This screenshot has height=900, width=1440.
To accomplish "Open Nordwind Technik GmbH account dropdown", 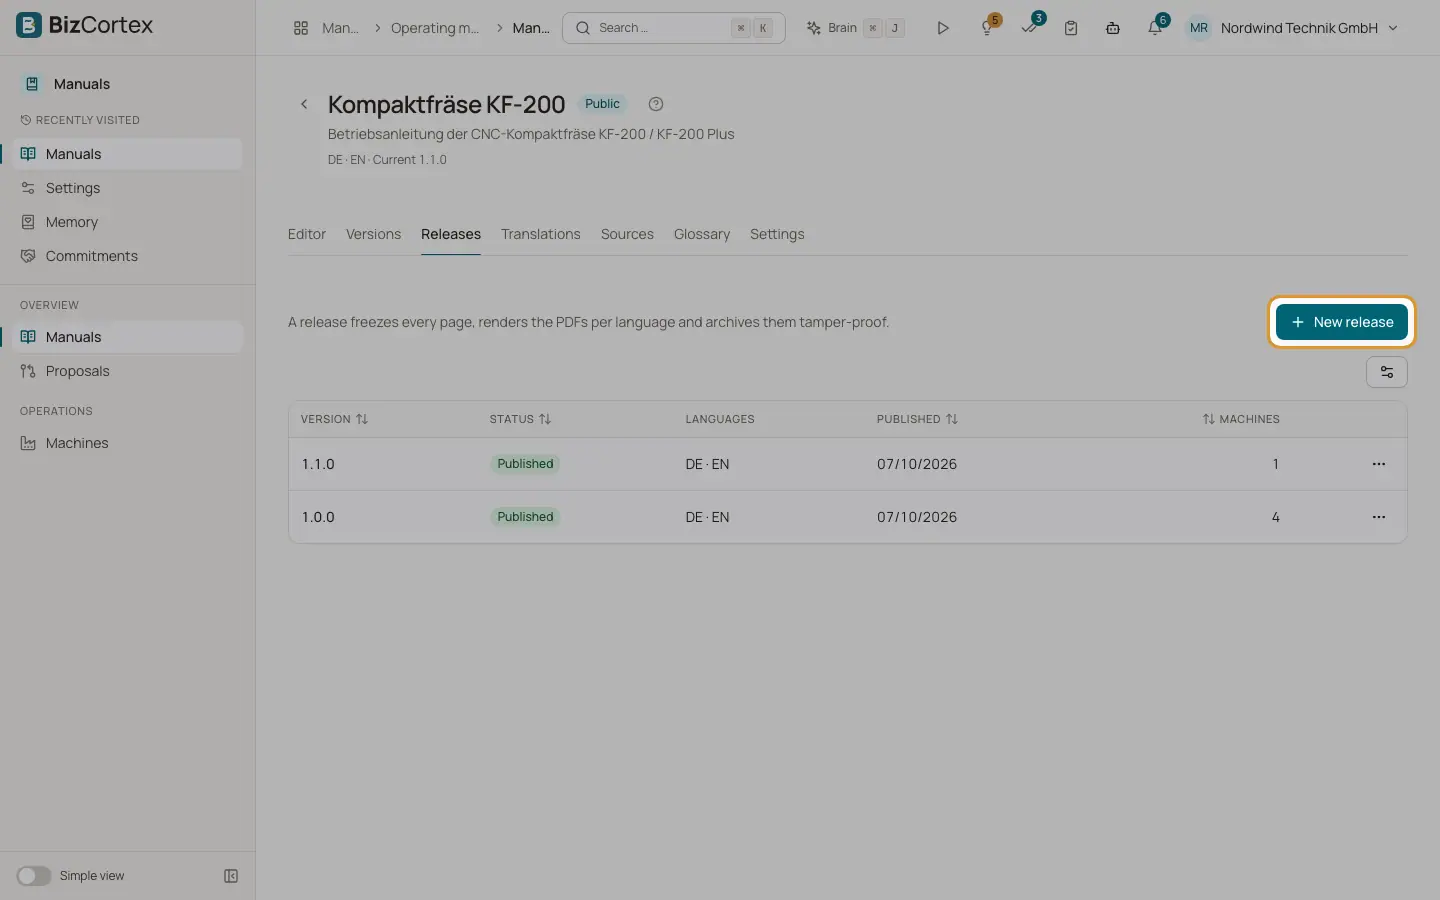I will pyautogui.click(x=1292, y=28).
